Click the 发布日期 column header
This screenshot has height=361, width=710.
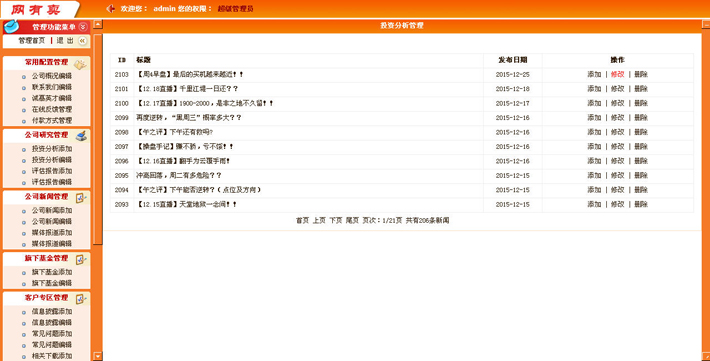513,60
